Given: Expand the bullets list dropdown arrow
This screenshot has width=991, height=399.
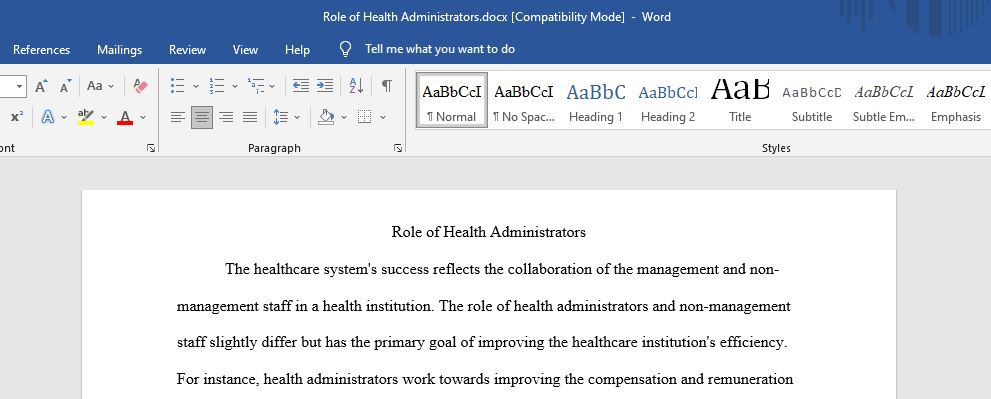Looking at the screenshot, I should pyautogui.click(x=195, y=86).
